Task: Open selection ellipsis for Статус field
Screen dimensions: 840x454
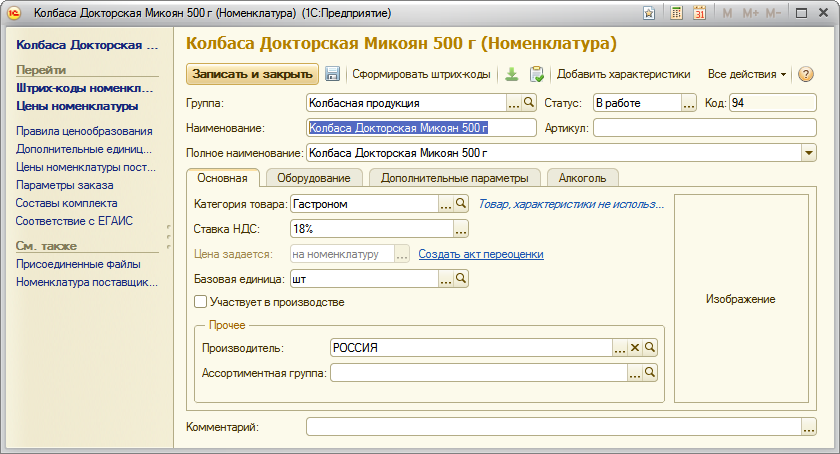Action: [x=688, y=102]
